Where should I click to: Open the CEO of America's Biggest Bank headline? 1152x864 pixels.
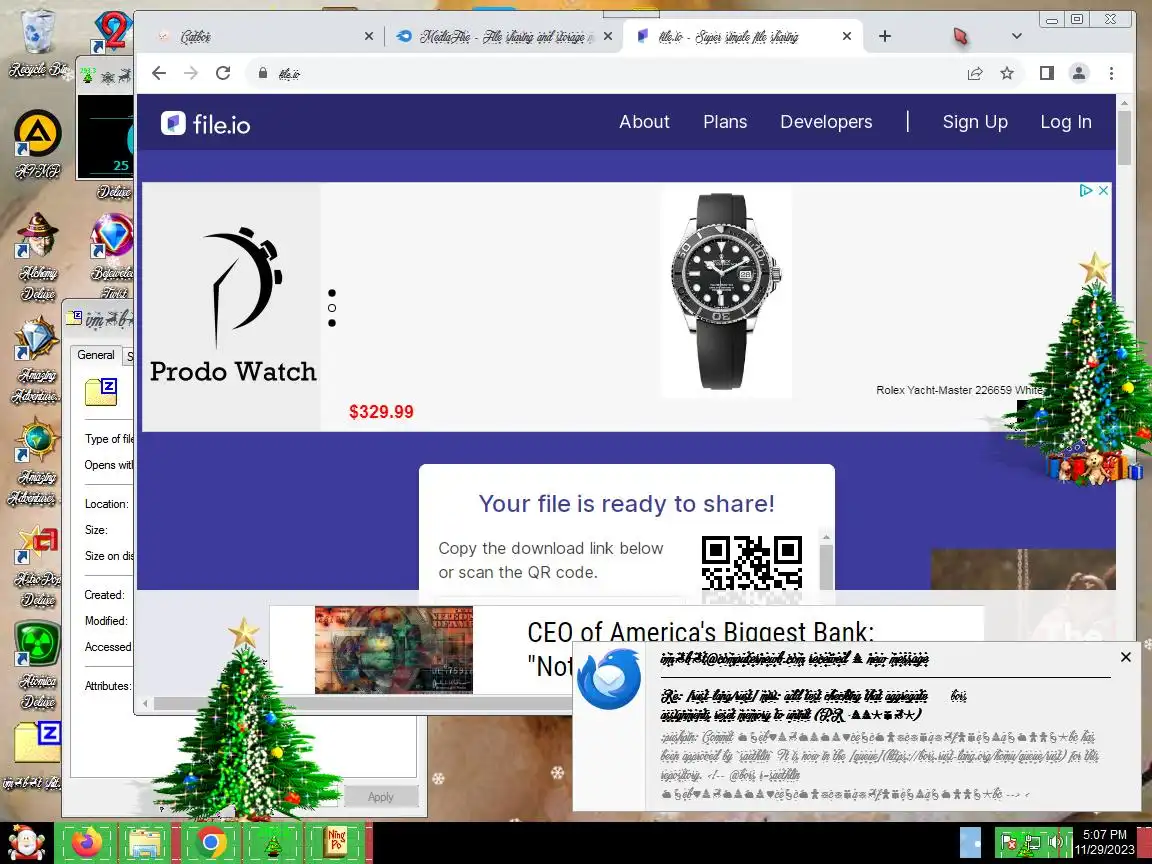tap(701, 632)
